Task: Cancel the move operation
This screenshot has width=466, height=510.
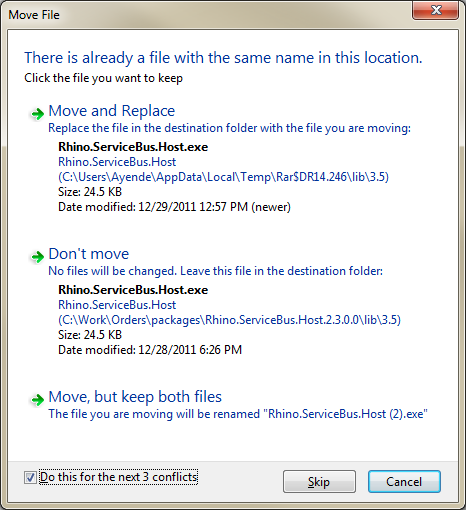Action: (404, 482)
